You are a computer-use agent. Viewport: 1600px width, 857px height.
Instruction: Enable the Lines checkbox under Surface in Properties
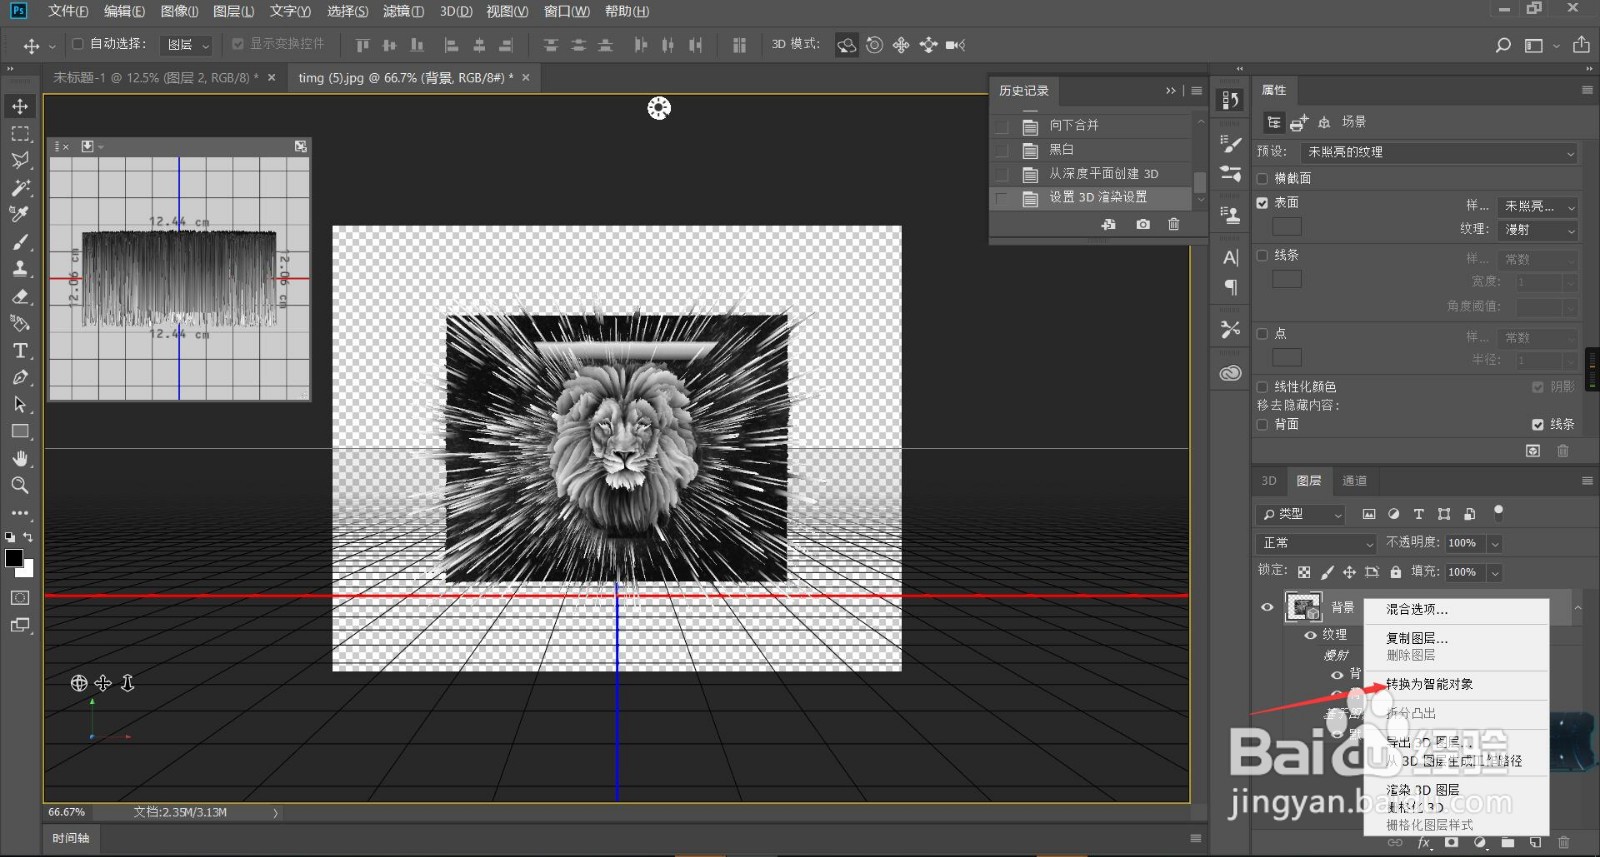[1262, 255]
